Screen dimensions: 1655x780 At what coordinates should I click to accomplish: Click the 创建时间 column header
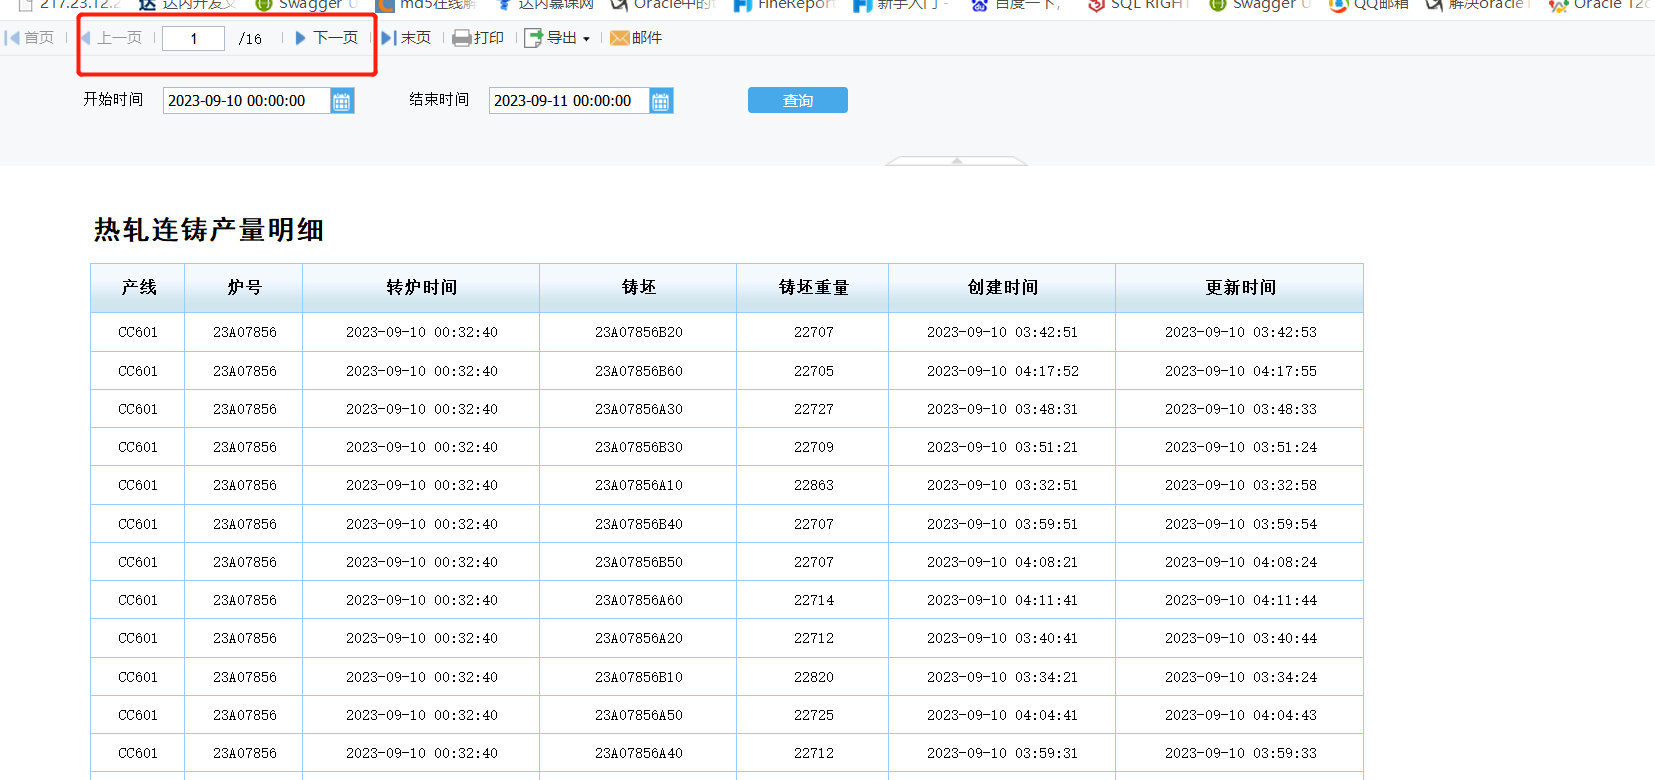click(x=1002, y=288)
